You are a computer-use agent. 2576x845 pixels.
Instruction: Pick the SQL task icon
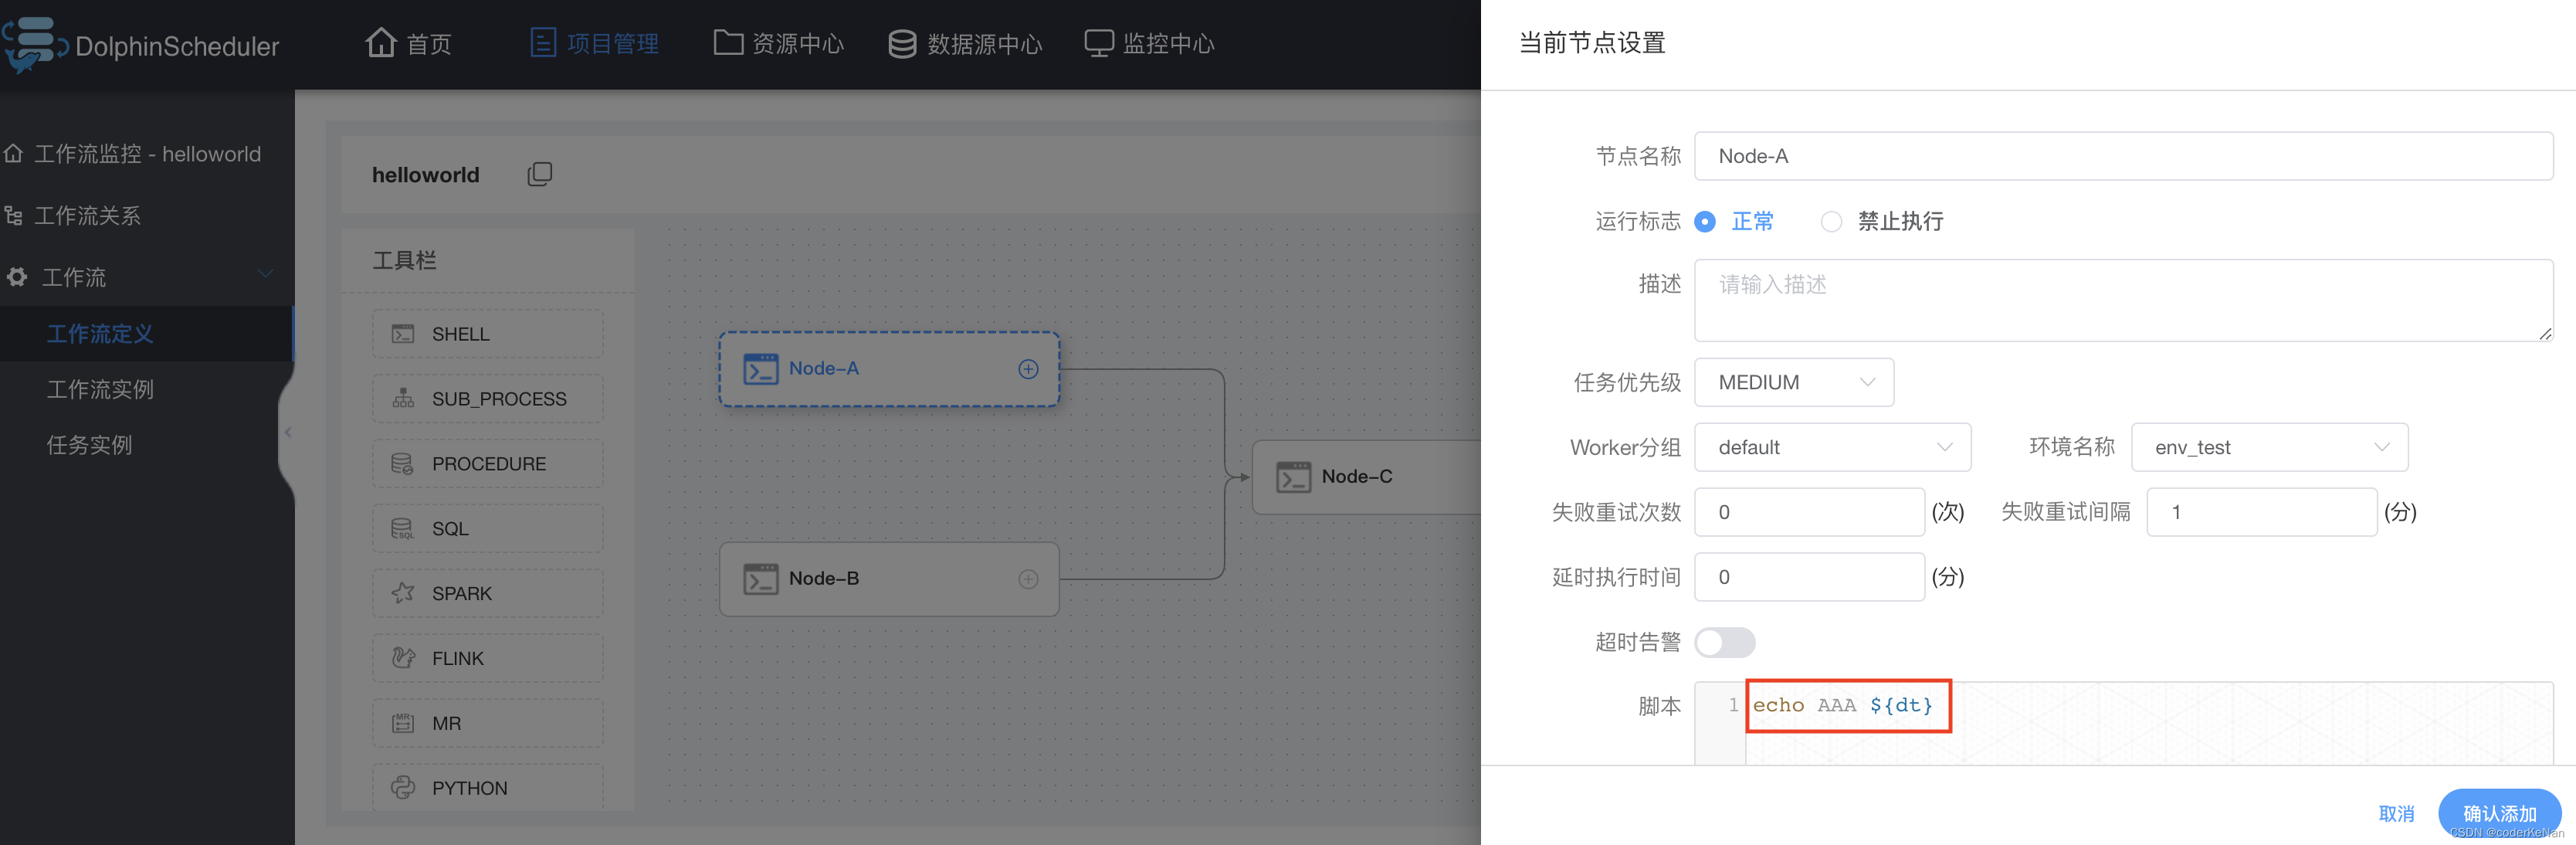pyautogui.click(x=403, y=529)
